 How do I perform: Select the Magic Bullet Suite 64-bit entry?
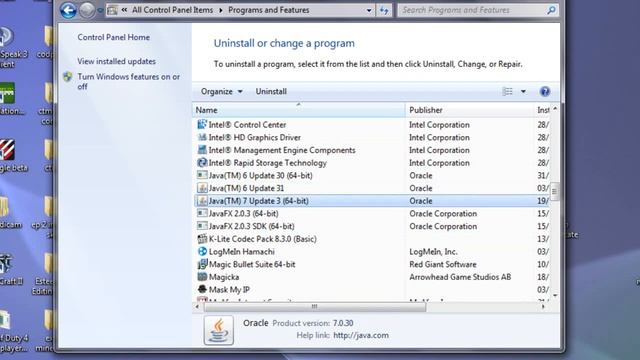click(252, 264)
